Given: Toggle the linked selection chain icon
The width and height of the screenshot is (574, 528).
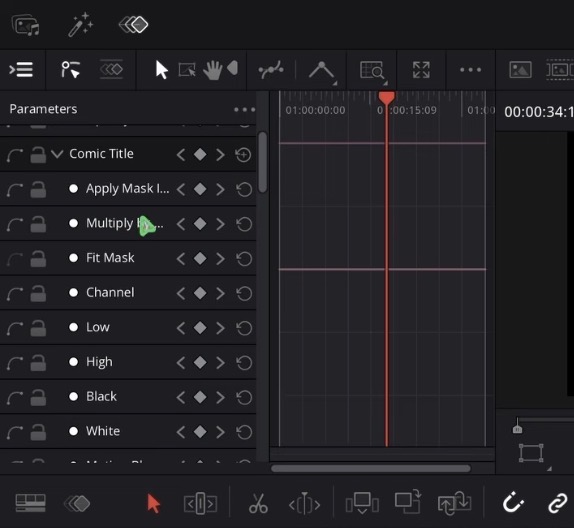Looking at the screenshot, I should [558, 503].
